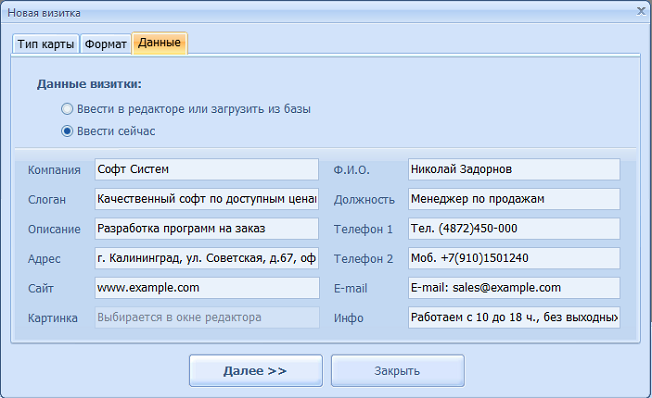Close the Новая визитка dialog with X
Viewport: 652px width, 398px height.
coord(641,11)
